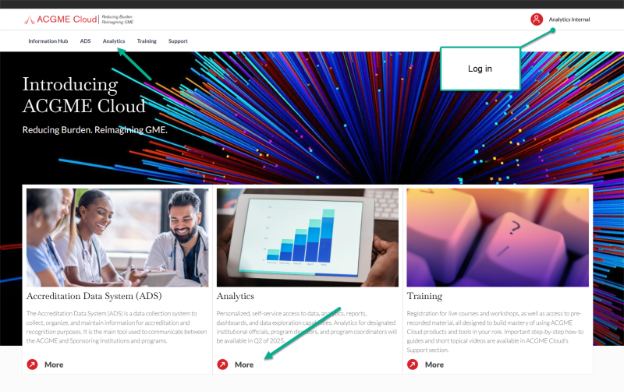
Task: Click the Accreditation Data System (ADS) heading
Action: (94, 296)
